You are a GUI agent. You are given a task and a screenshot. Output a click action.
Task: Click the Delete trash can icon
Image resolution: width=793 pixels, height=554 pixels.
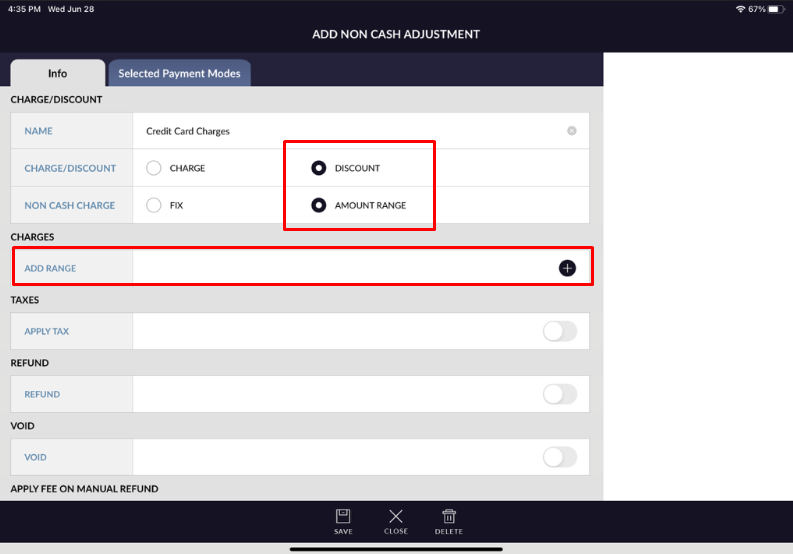[x=449, y=517]
